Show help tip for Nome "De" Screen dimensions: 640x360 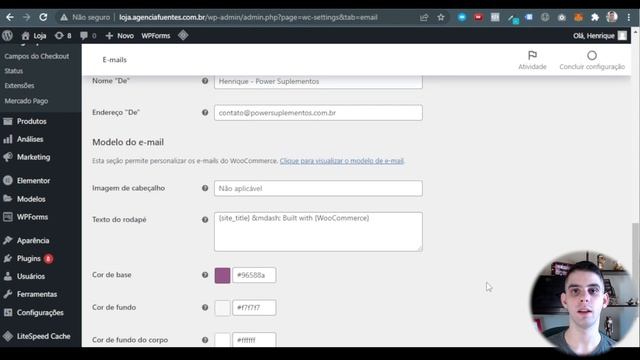click(x=205, y=81)
